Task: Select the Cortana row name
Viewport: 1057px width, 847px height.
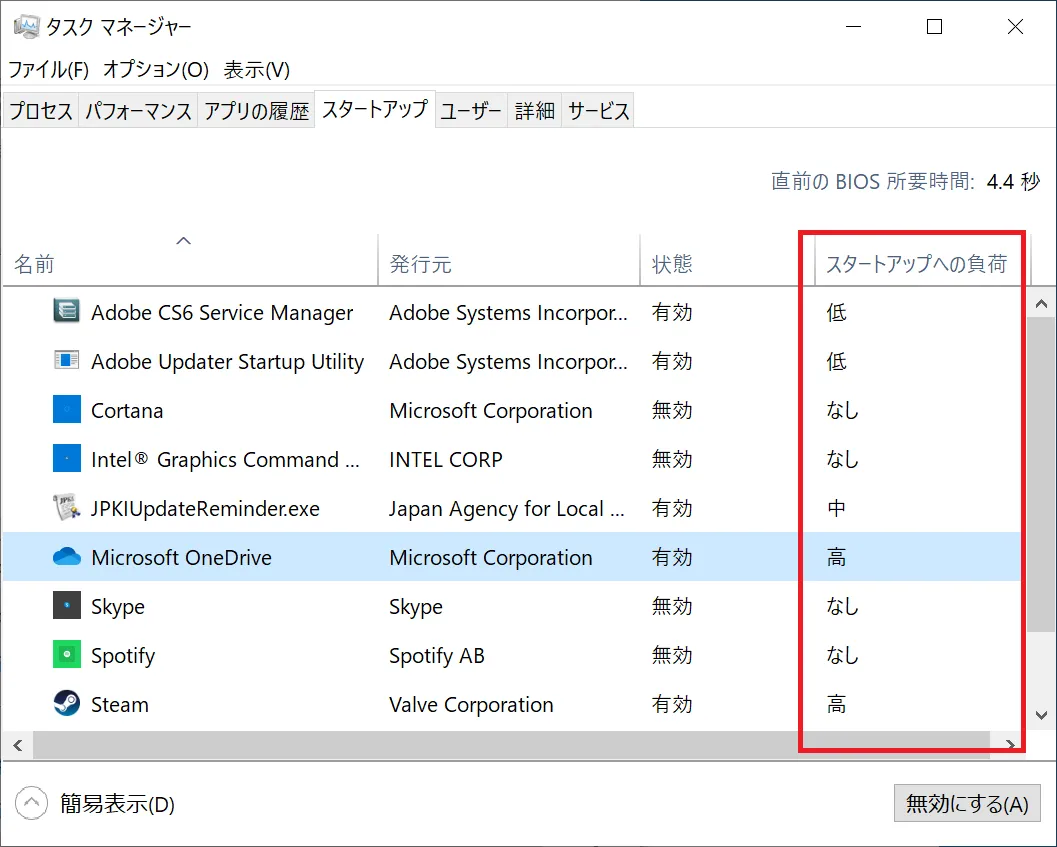Action: coord(127,410)
